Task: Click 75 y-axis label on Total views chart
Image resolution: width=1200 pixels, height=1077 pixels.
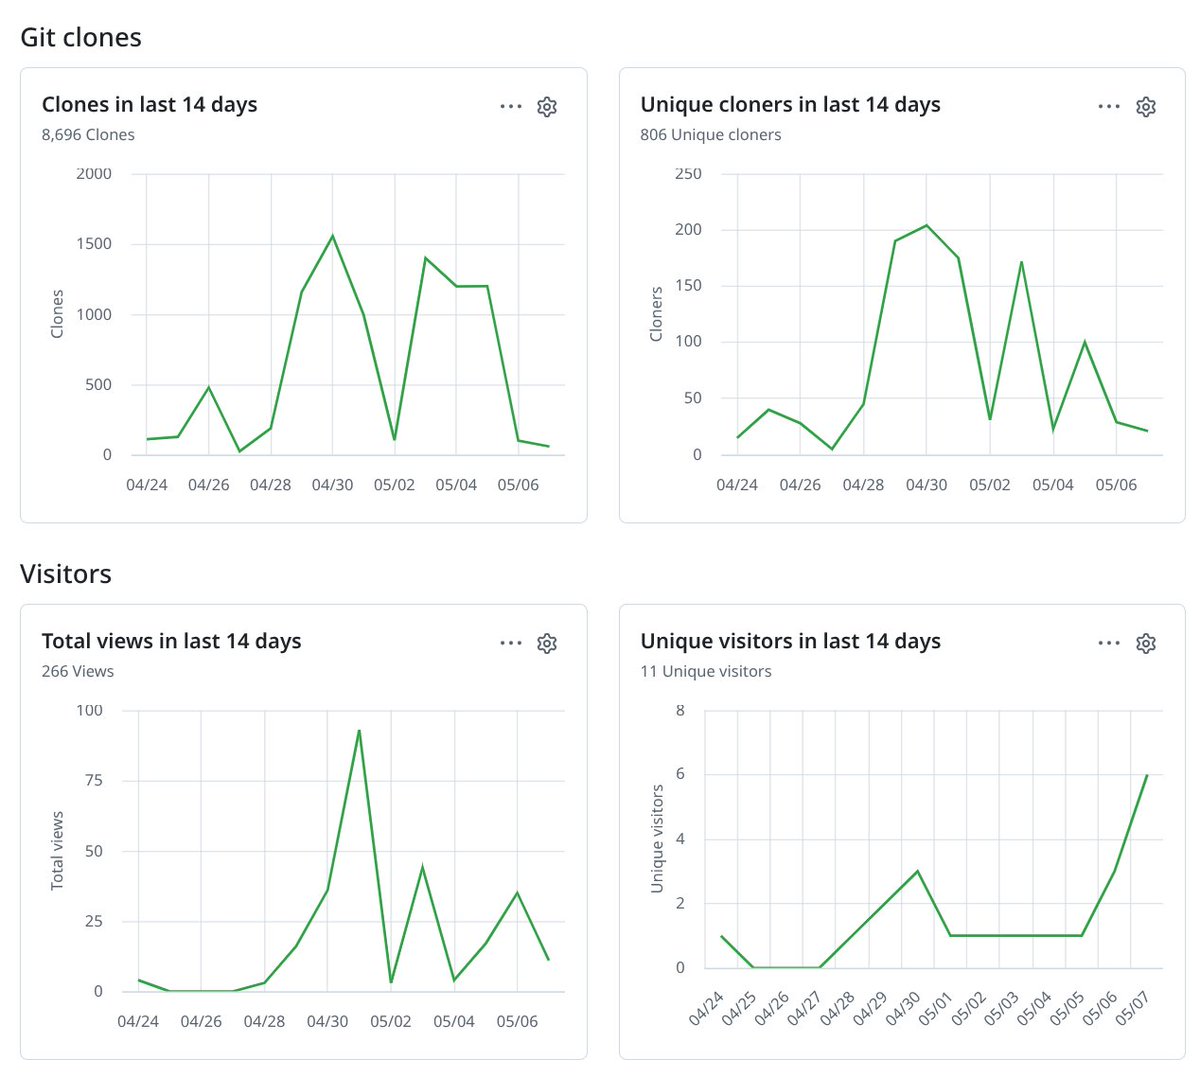Action: point(94,781)
